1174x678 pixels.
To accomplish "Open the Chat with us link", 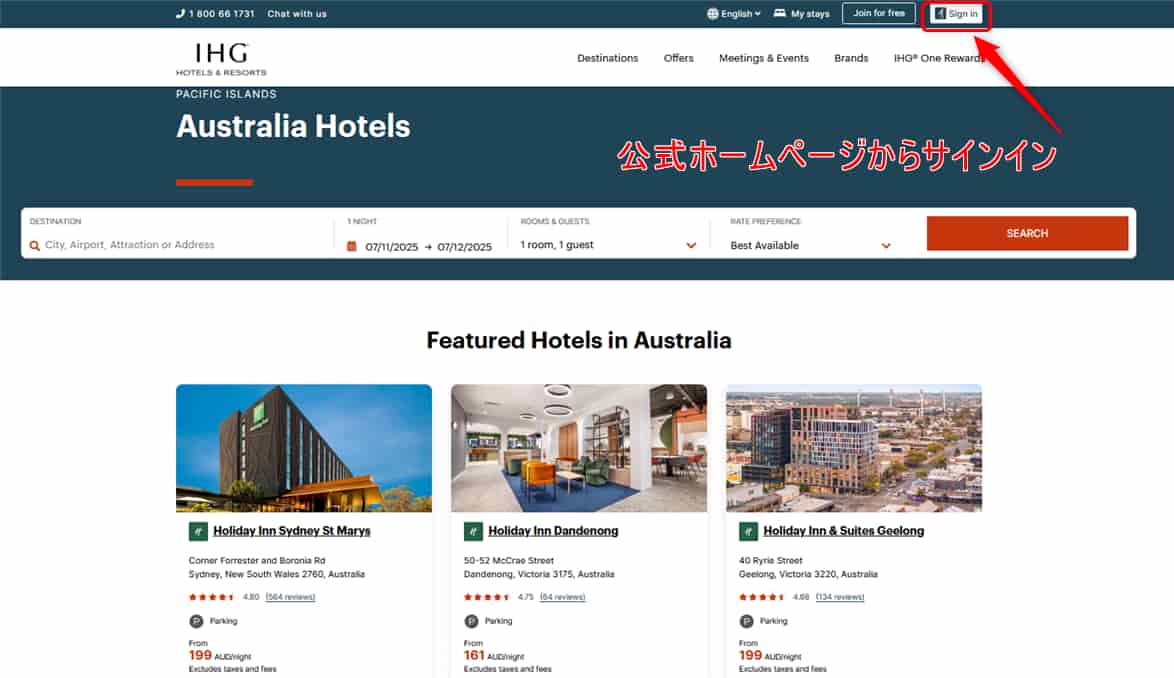I will tap(296, 13).
